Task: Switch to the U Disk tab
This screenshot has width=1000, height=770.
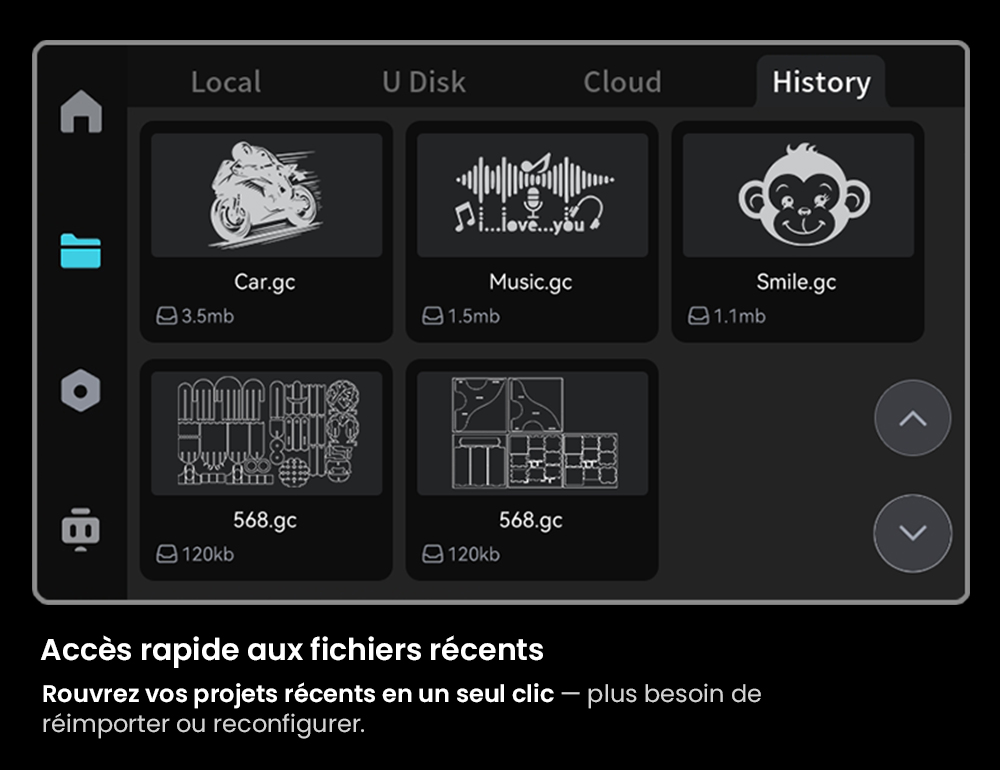Action: [x=424, y=82]
